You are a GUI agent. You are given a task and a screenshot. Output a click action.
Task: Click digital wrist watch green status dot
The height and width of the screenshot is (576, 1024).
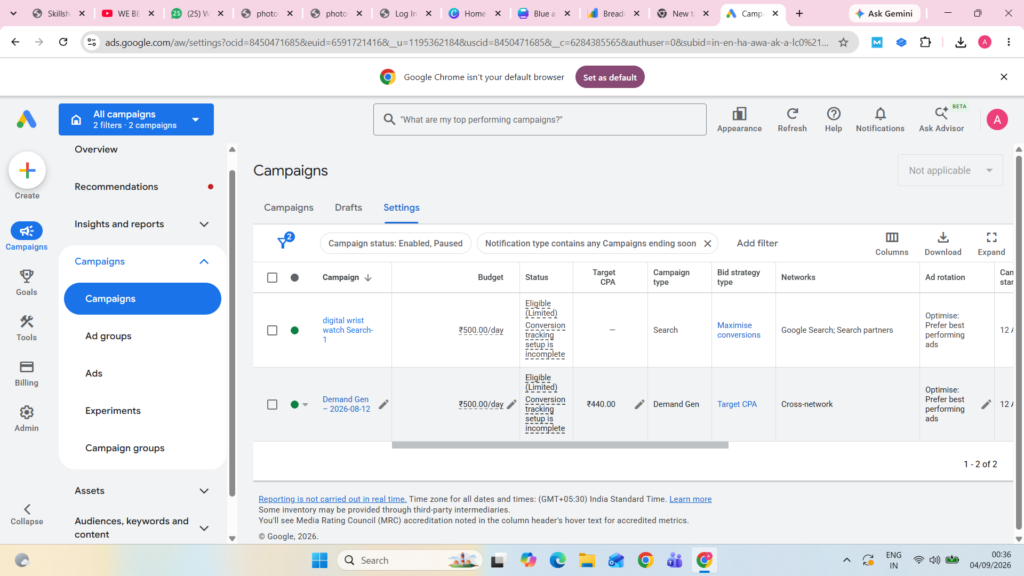coord(295,330)
